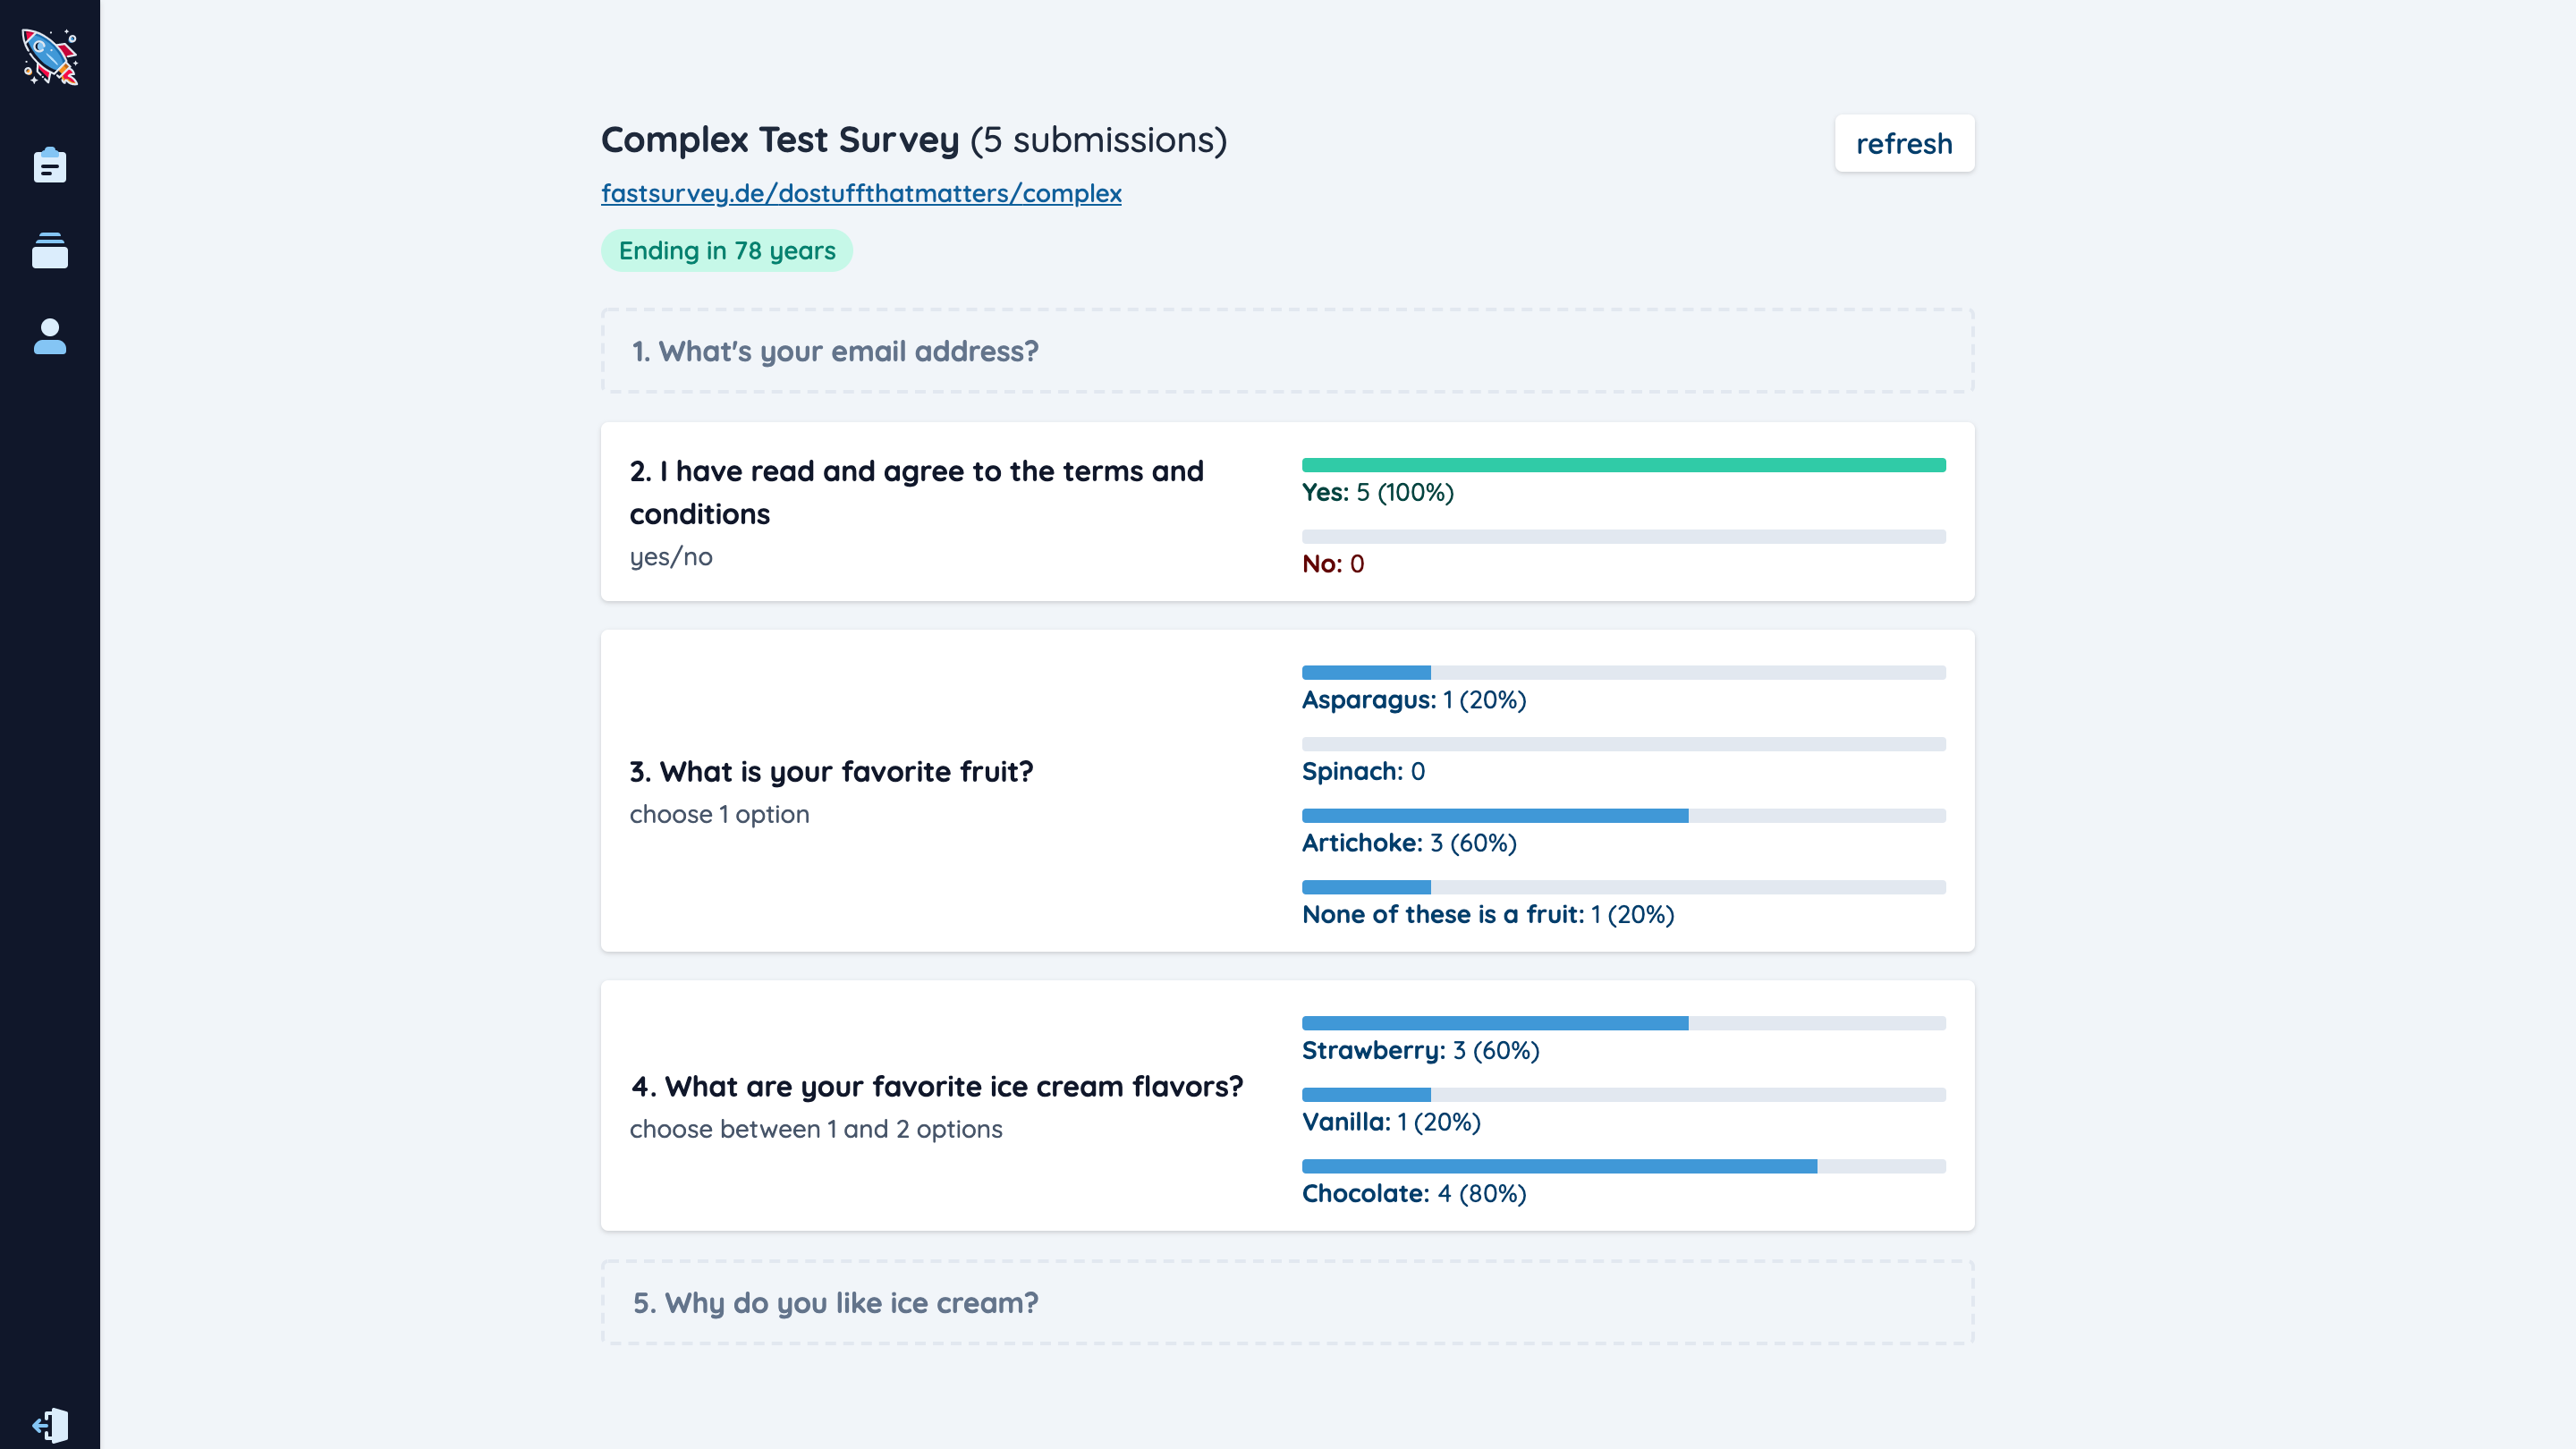Click the rocket logo icon

[50, 57]
